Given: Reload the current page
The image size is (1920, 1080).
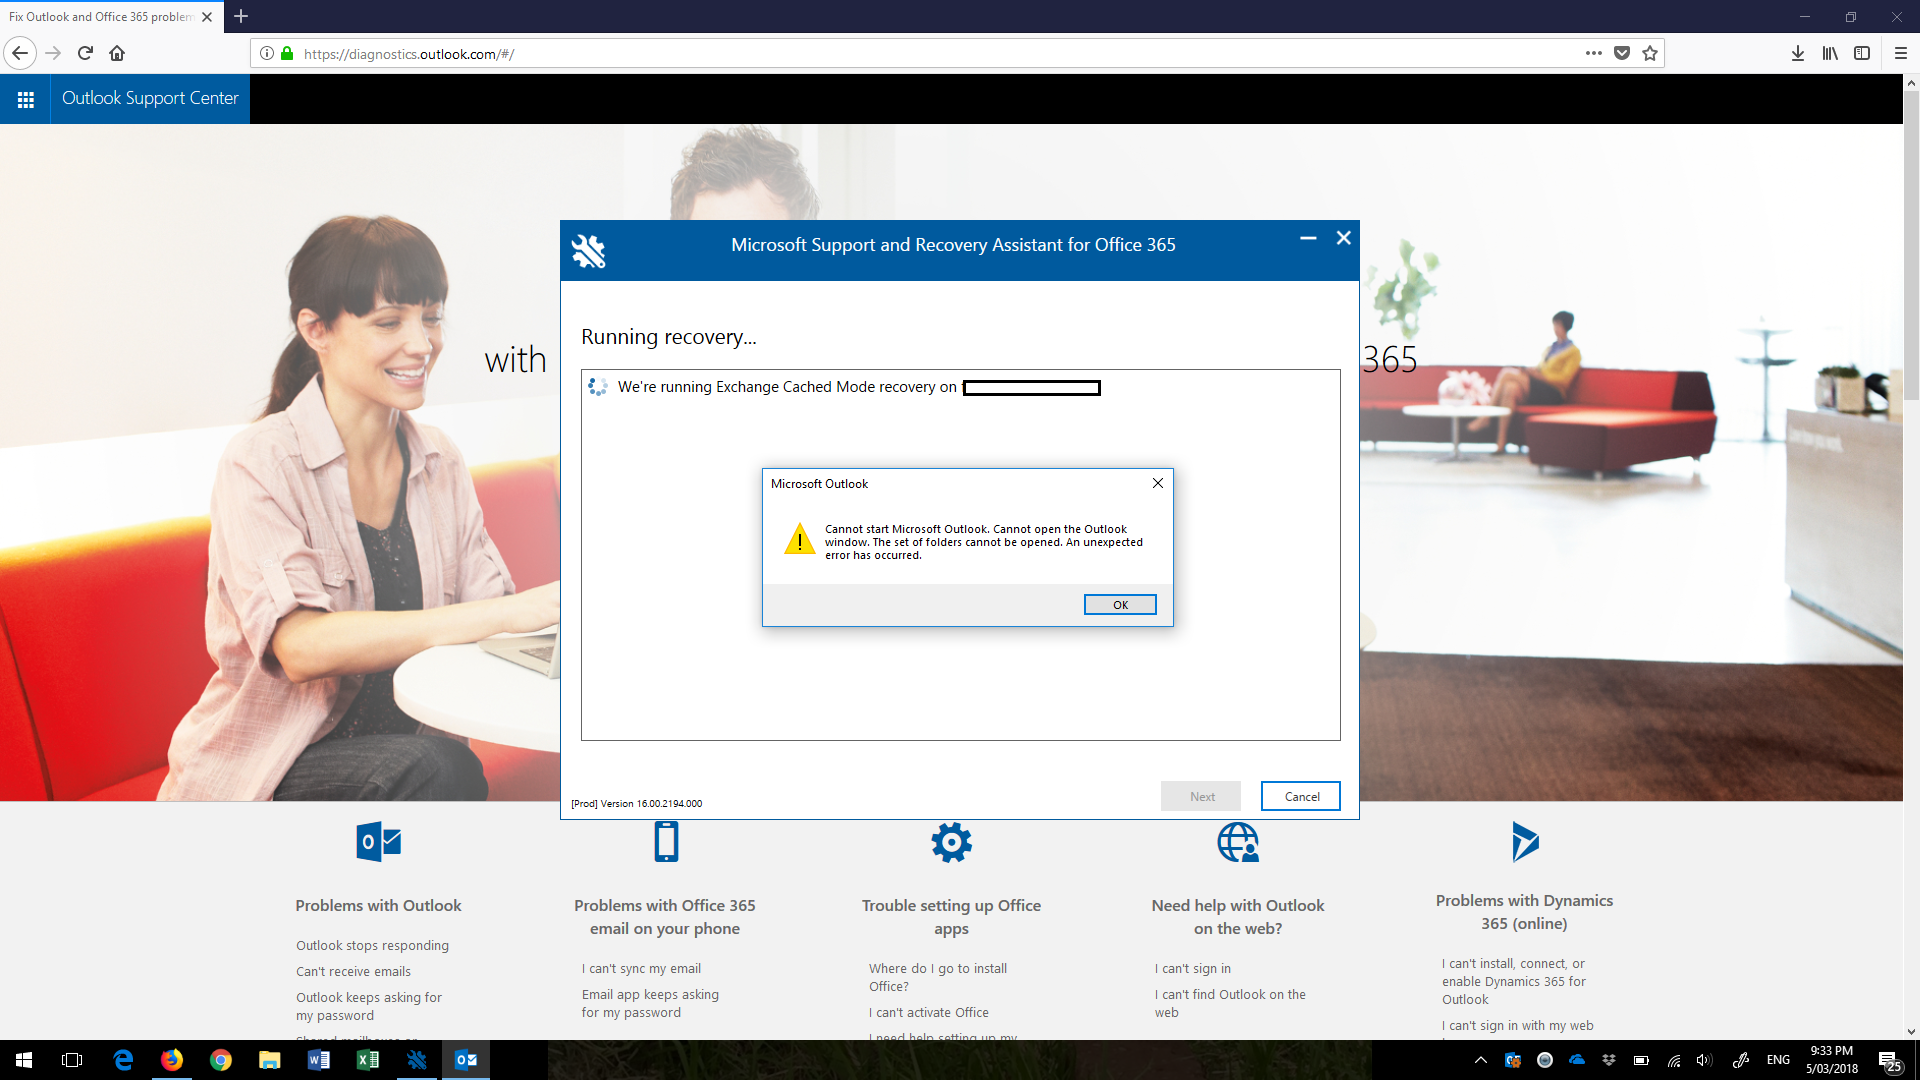Looking at the screenshot, I should pyautogui.click(x=85, y=53).
